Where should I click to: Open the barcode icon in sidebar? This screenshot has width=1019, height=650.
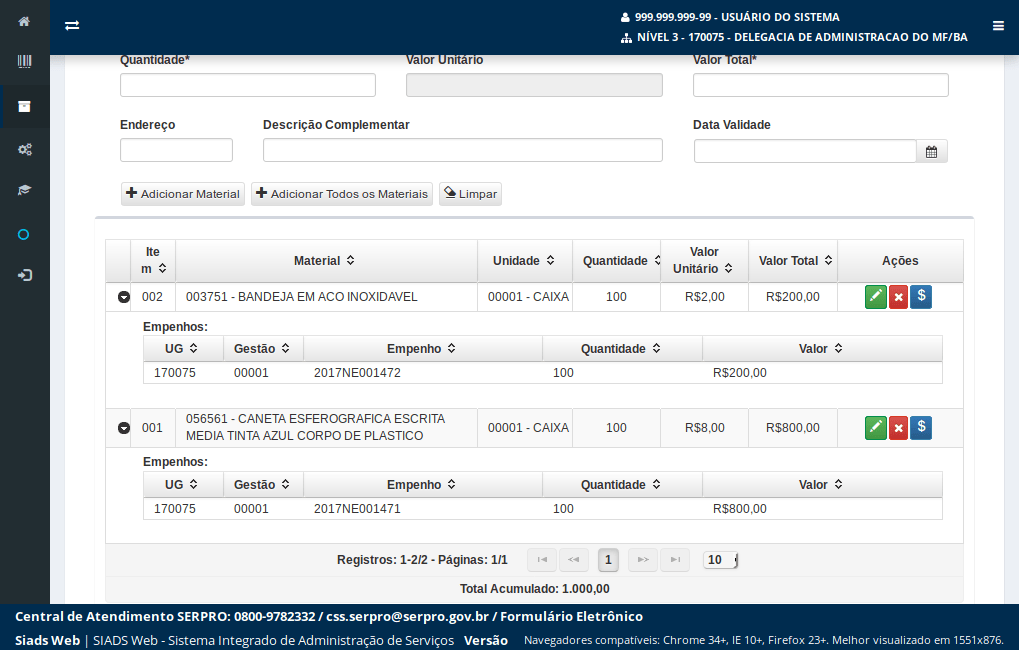pyautogui.click(x=24, y=62)
